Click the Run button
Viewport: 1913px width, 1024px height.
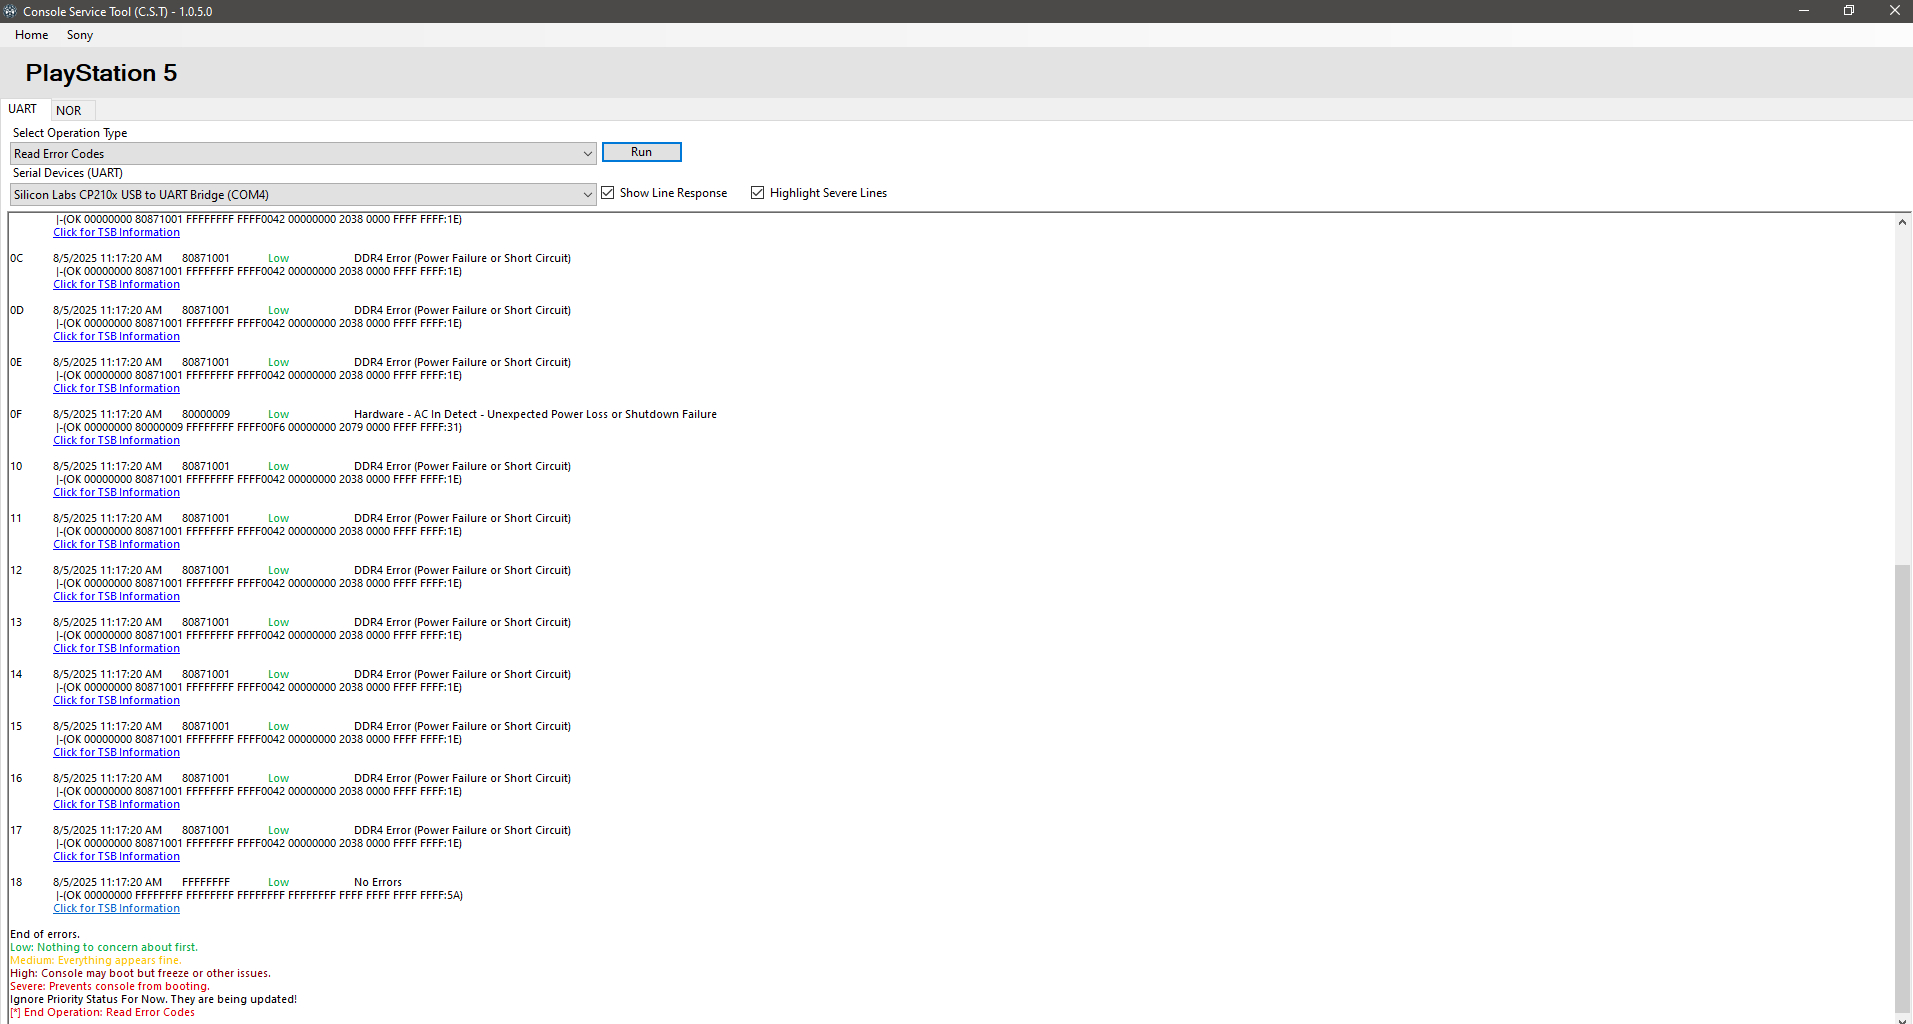[642, 152]
